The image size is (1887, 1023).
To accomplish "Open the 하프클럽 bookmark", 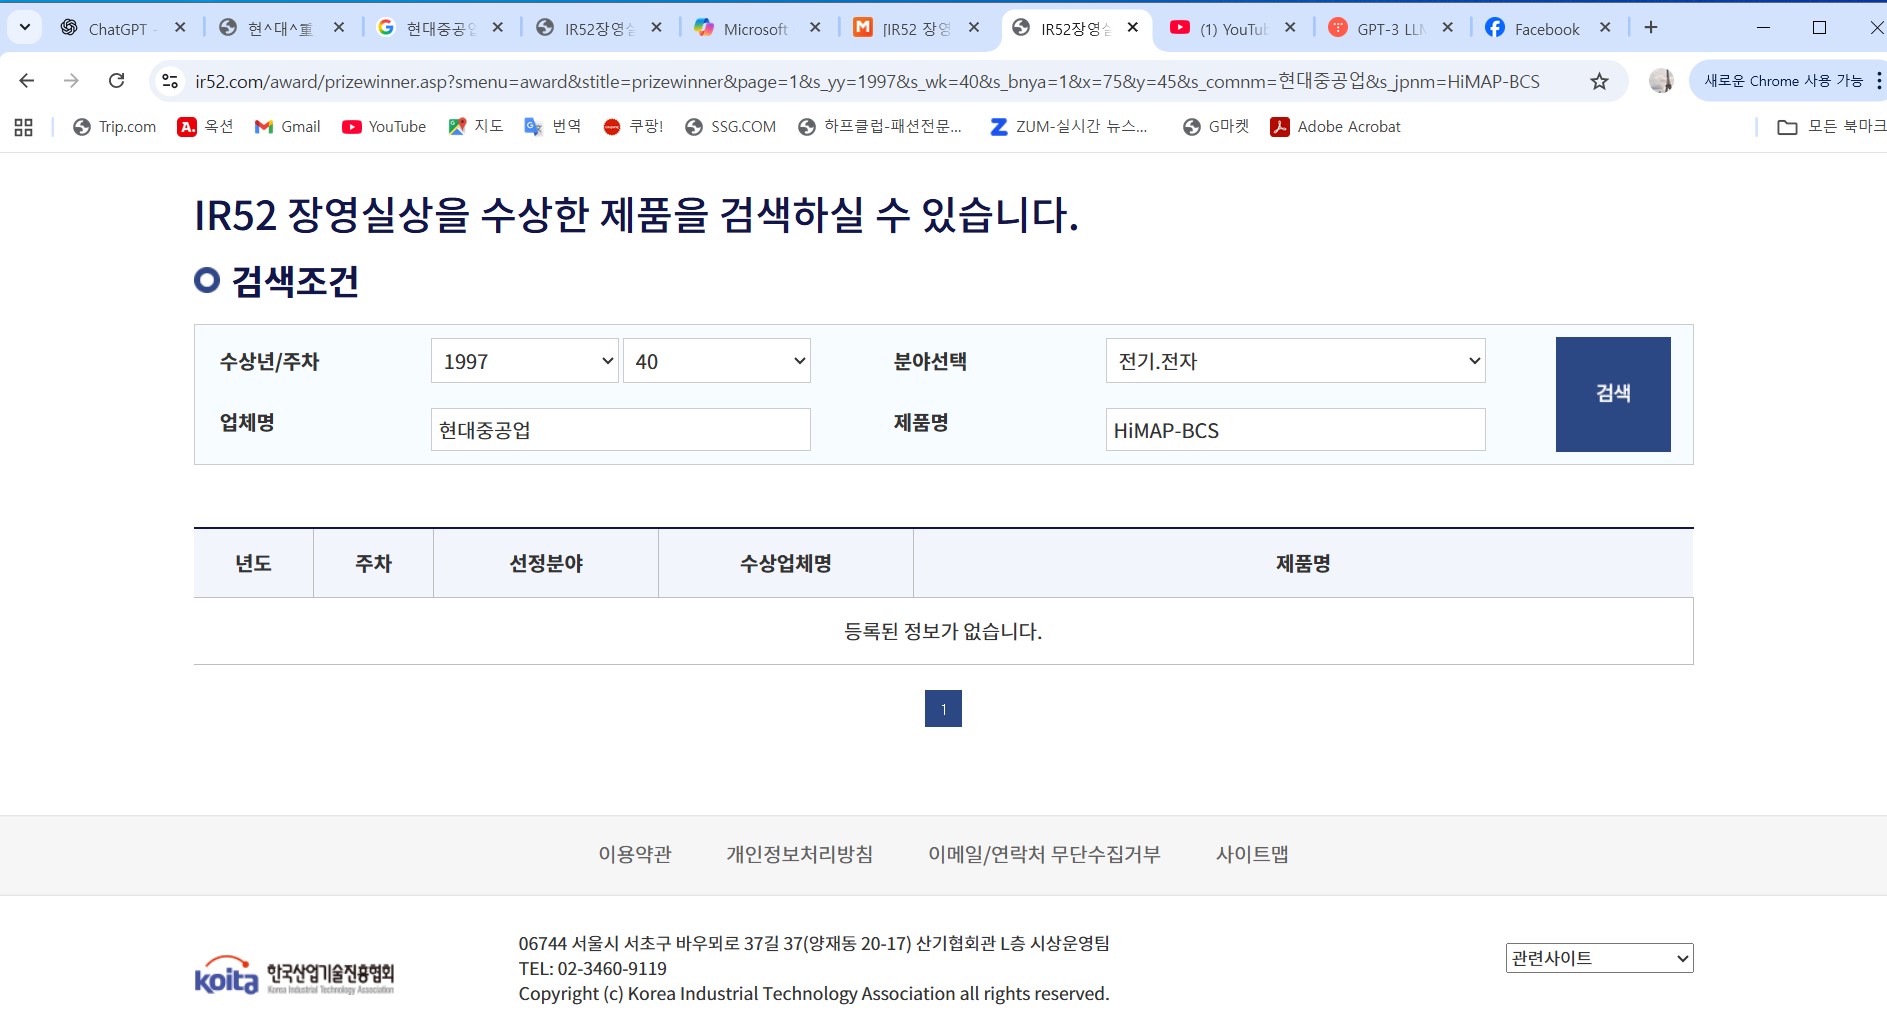I will coord(880,127).
